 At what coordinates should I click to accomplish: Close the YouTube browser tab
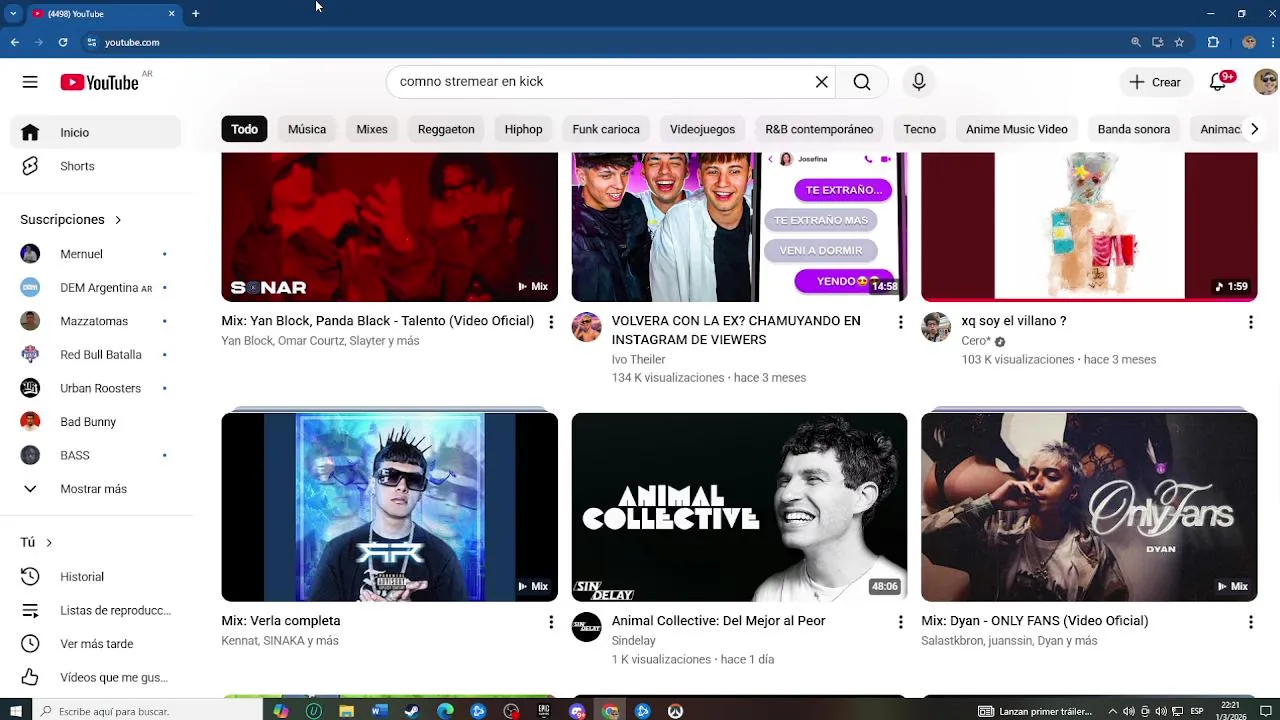[x=171, y=14]
